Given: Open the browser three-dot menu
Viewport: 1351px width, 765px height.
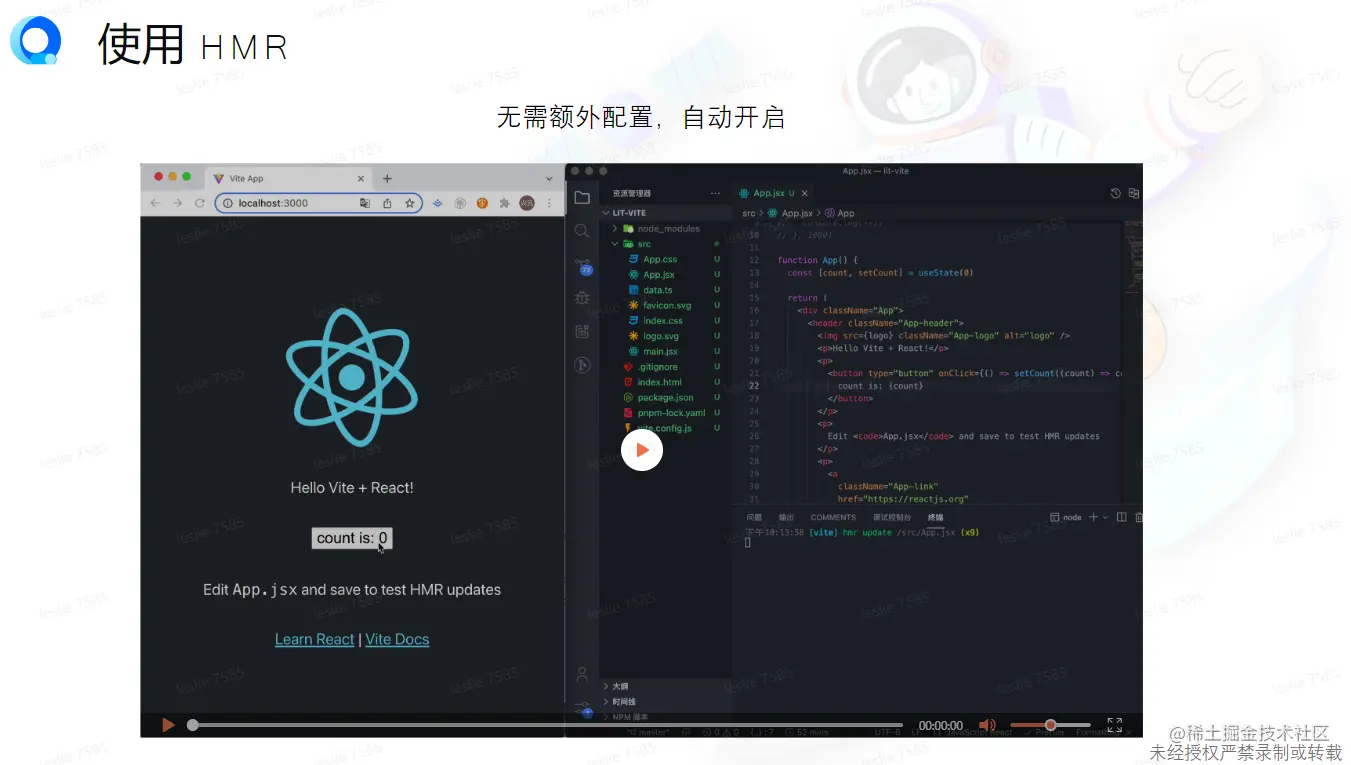Looking at the screenshot, I should pos(548,203).
